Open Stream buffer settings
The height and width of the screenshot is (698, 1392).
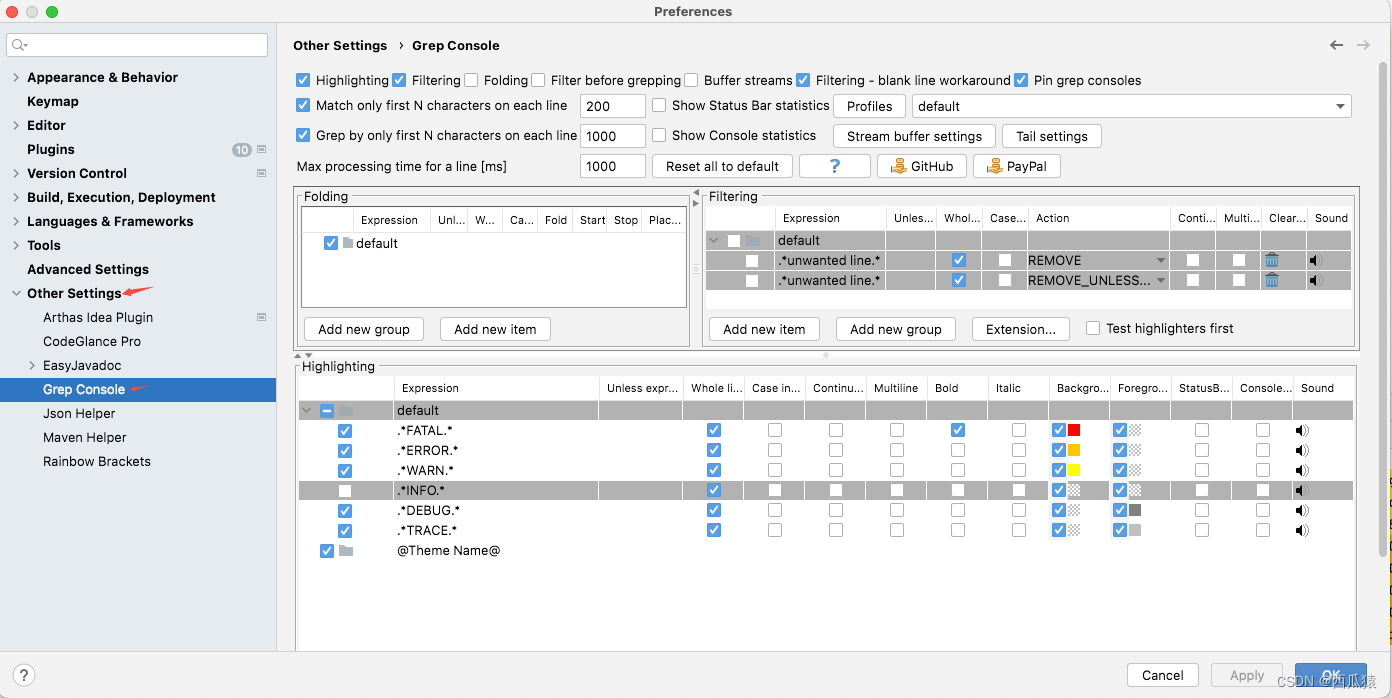[x=914, y=136]
